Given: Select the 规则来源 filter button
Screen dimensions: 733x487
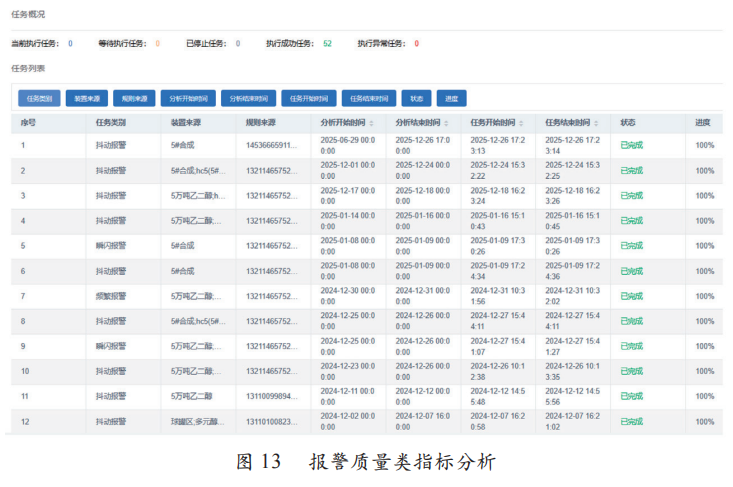Looking at the screenshot, I should 134,99.
